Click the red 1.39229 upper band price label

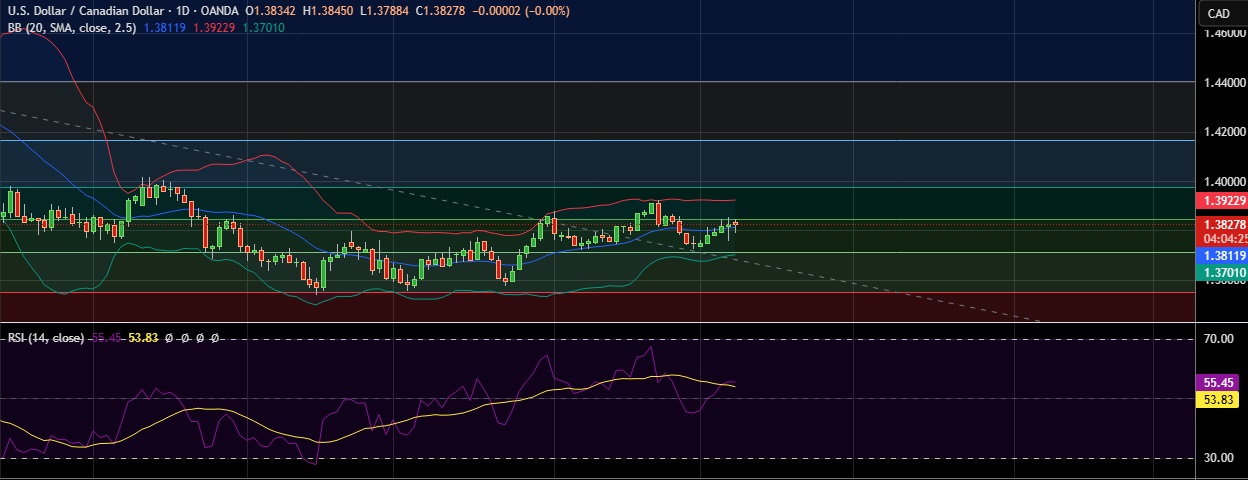tap(1221, 201)
